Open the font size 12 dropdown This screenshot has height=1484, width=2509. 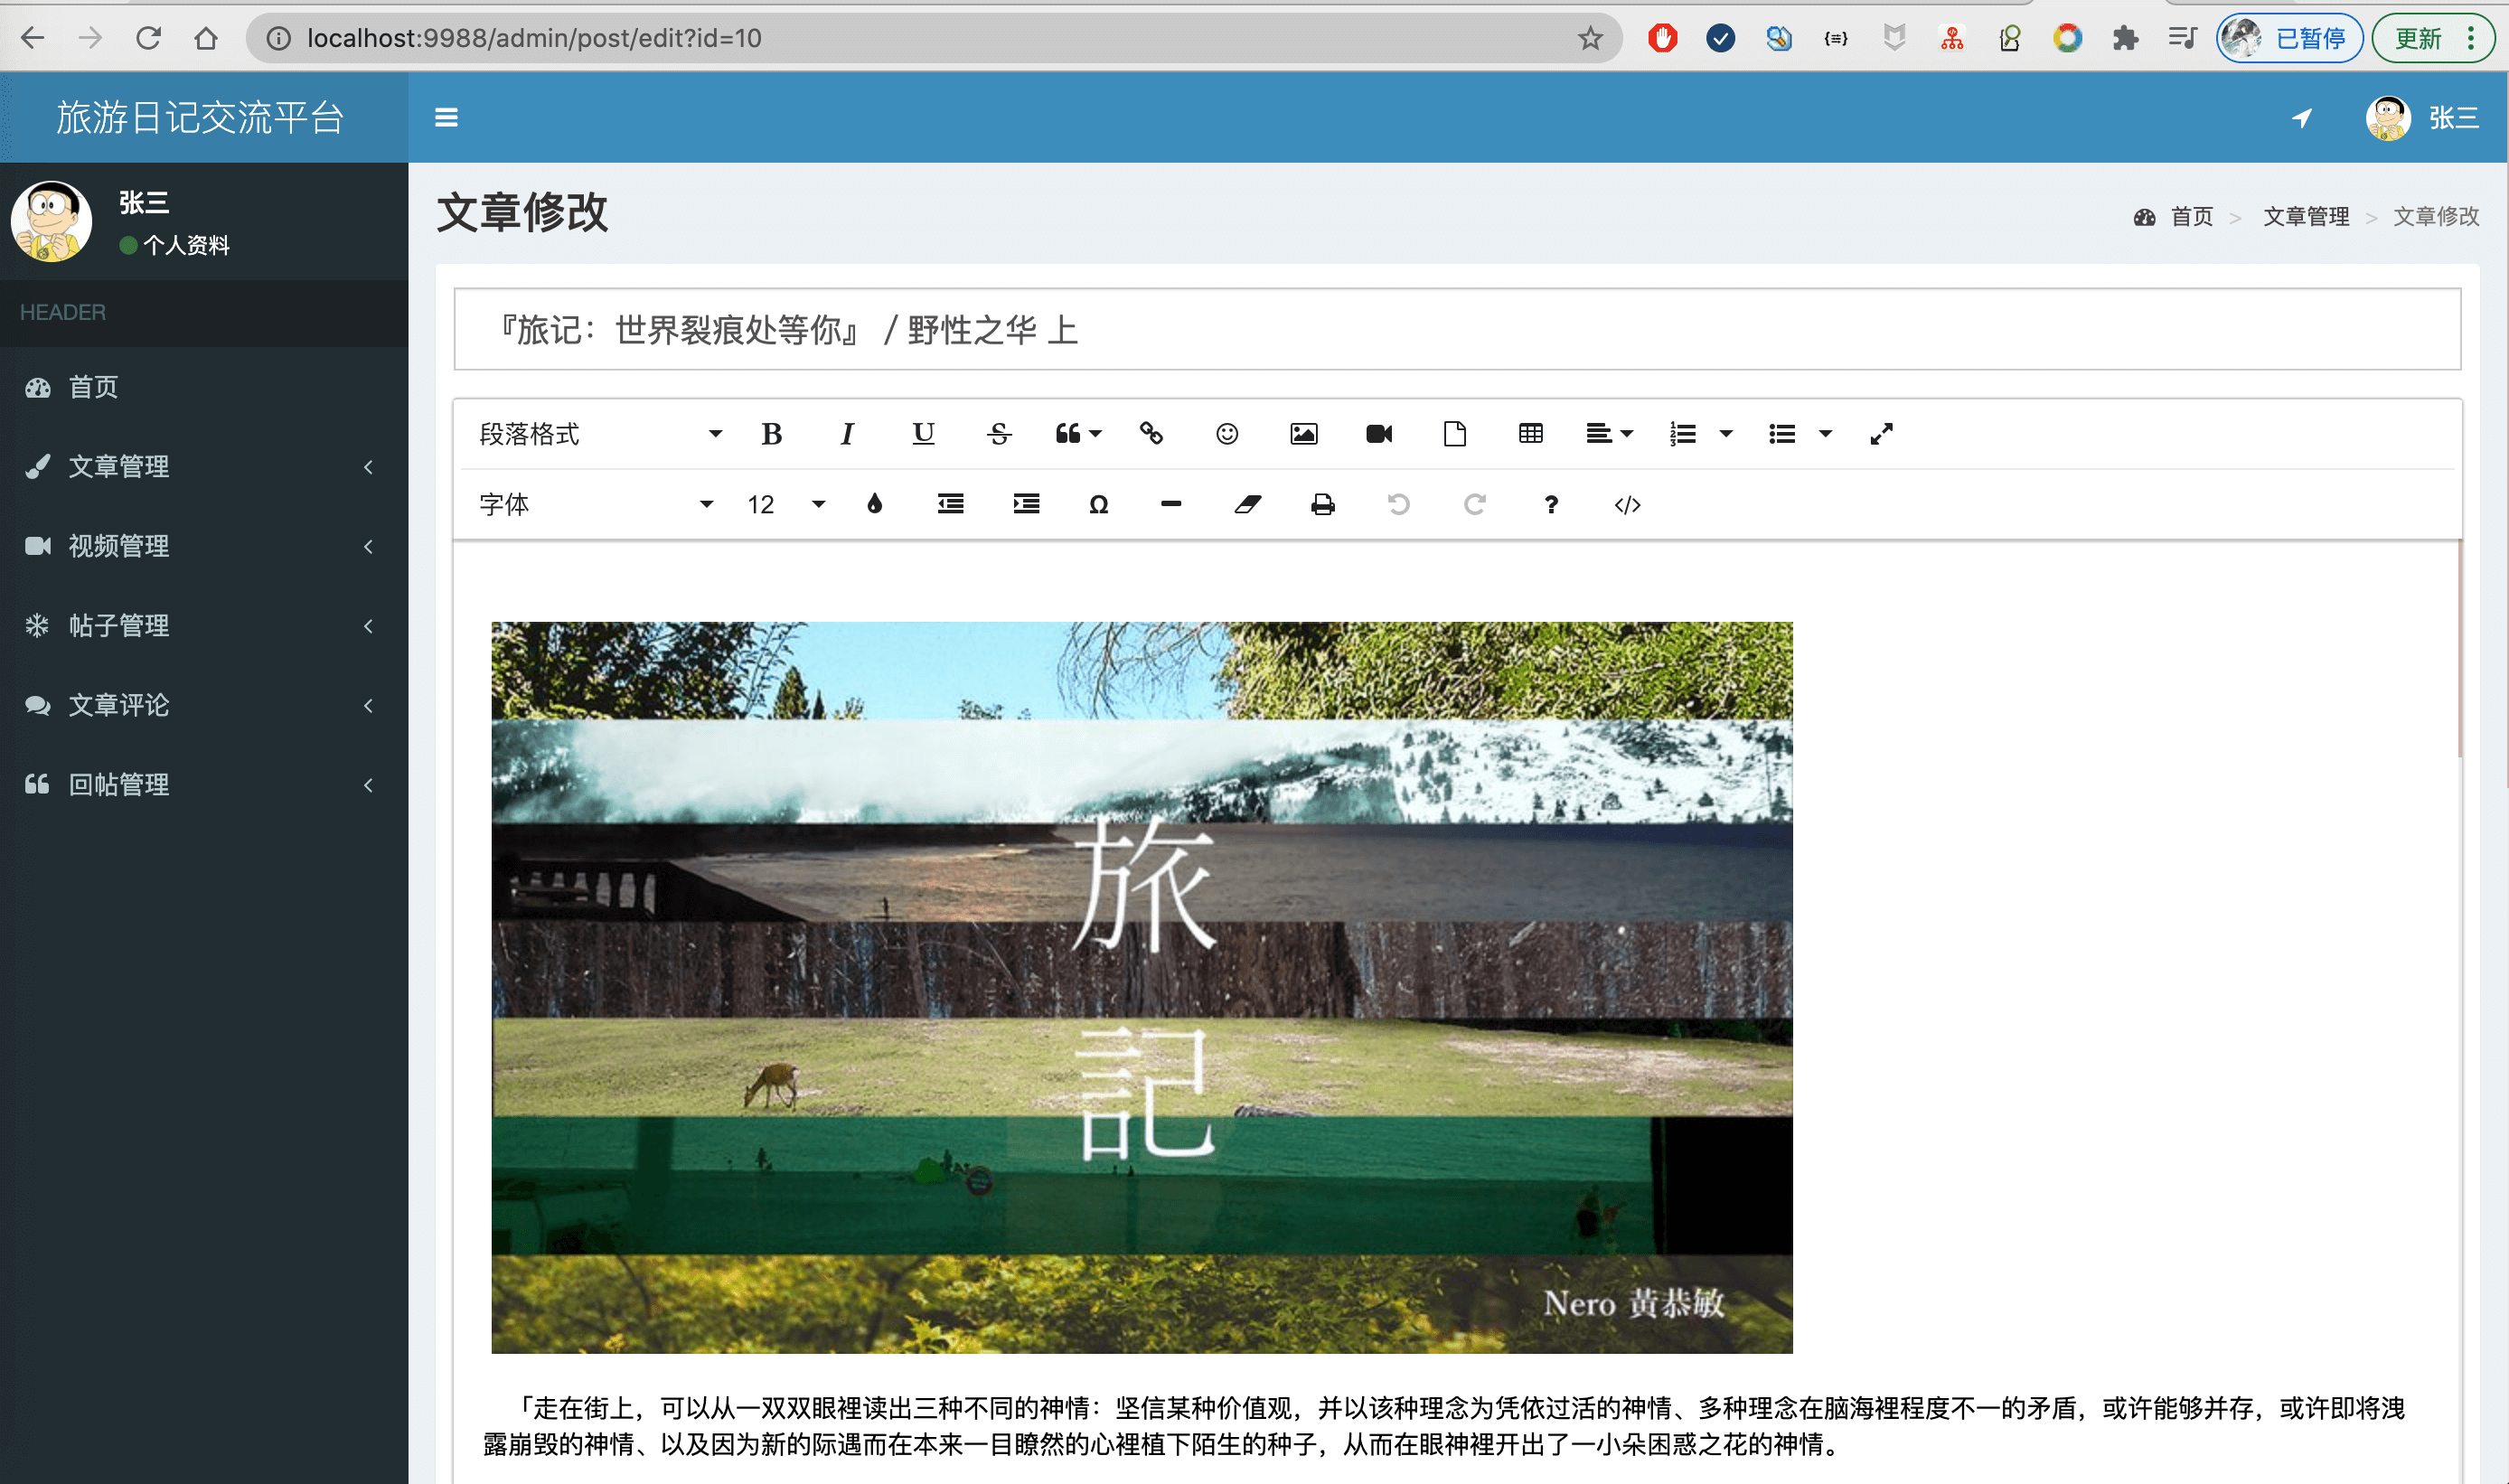[x=786, y=504]
